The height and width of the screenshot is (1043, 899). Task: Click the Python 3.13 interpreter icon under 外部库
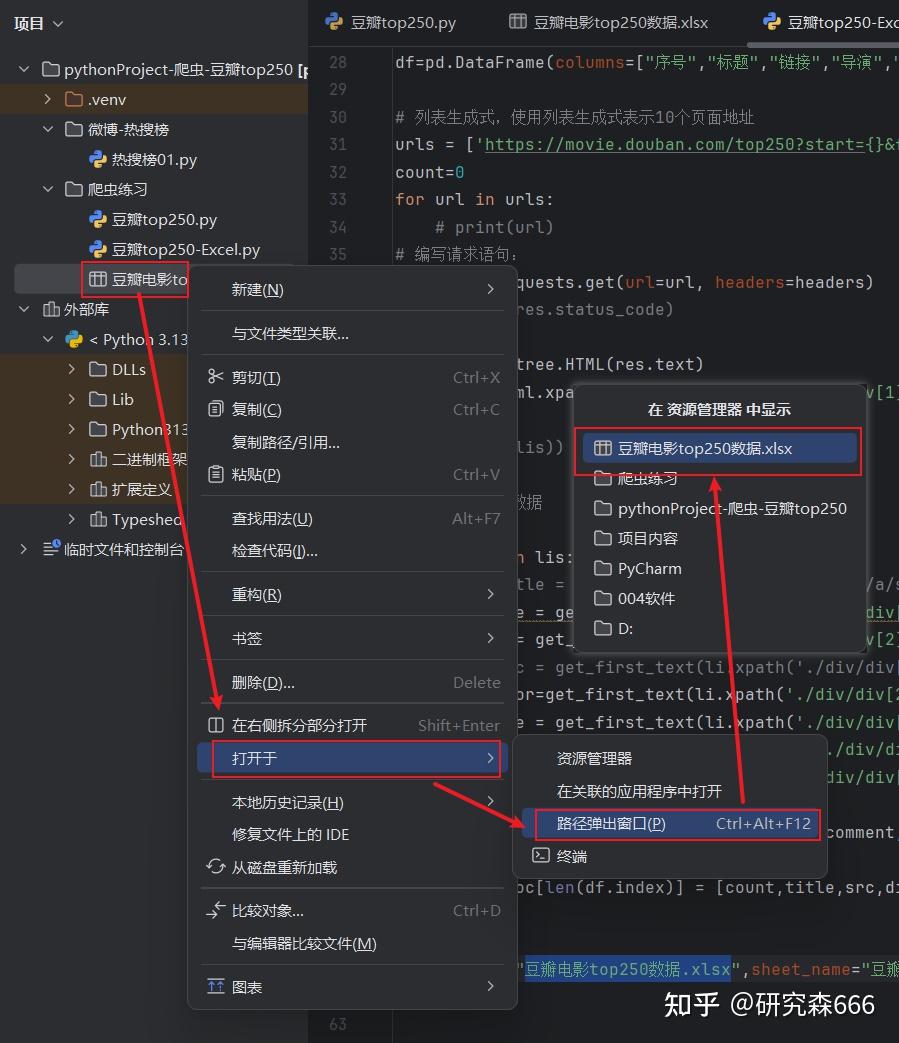pos(72,339)
